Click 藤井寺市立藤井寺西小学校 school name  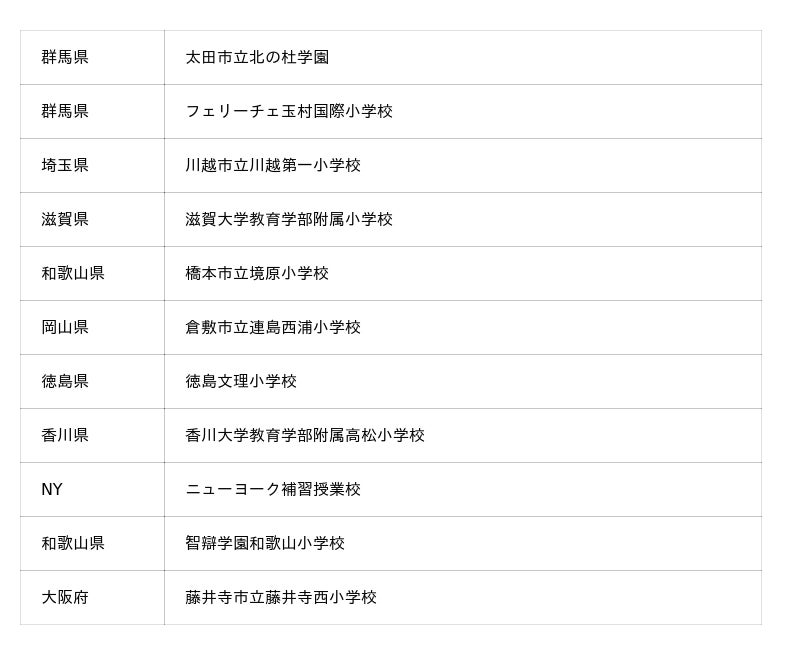[x=281, y=597]
